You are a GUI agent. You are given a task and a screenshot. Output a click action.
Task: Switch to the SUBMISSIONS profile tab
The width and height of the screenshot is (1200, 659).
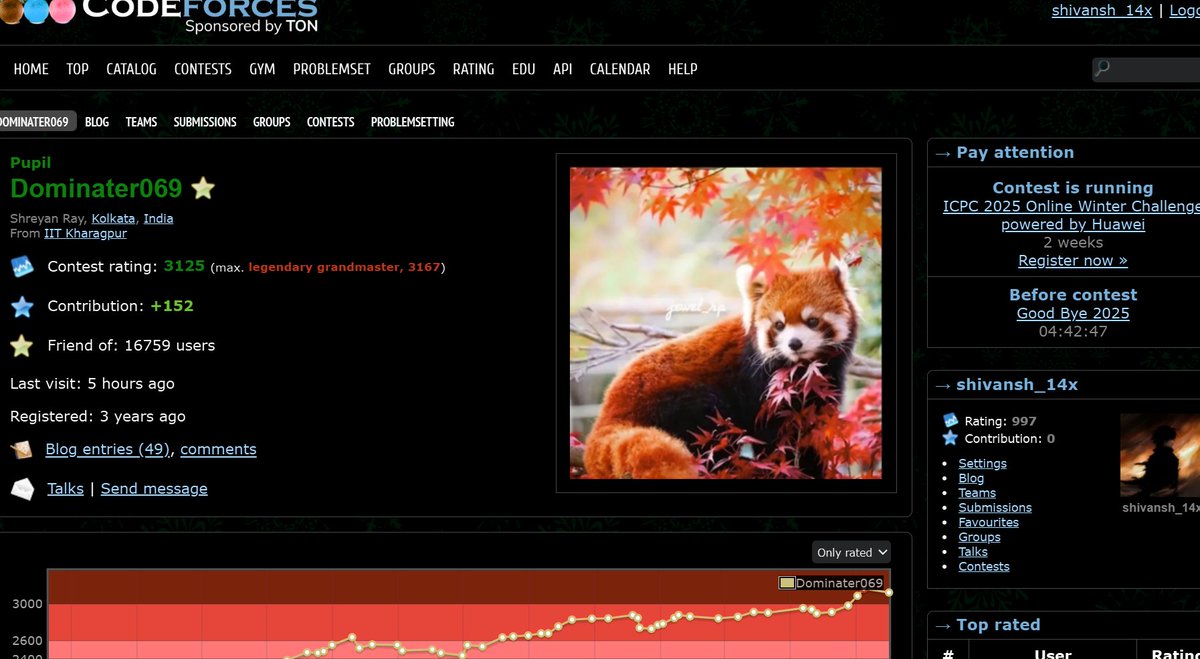click(x=205, y=122)
